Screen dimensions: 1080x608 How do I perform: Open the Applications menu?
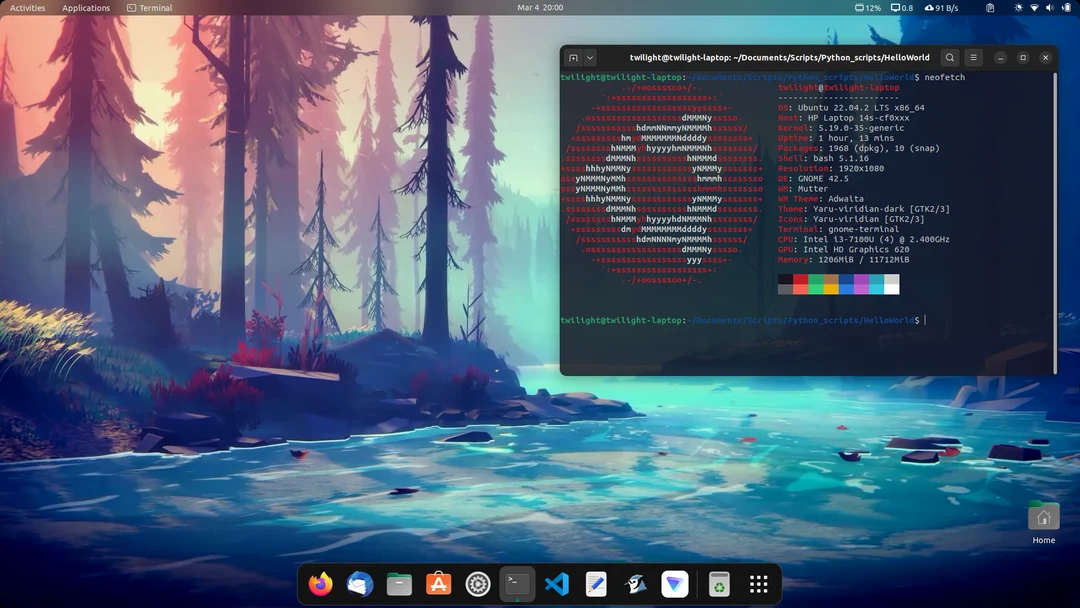[86, 8]
